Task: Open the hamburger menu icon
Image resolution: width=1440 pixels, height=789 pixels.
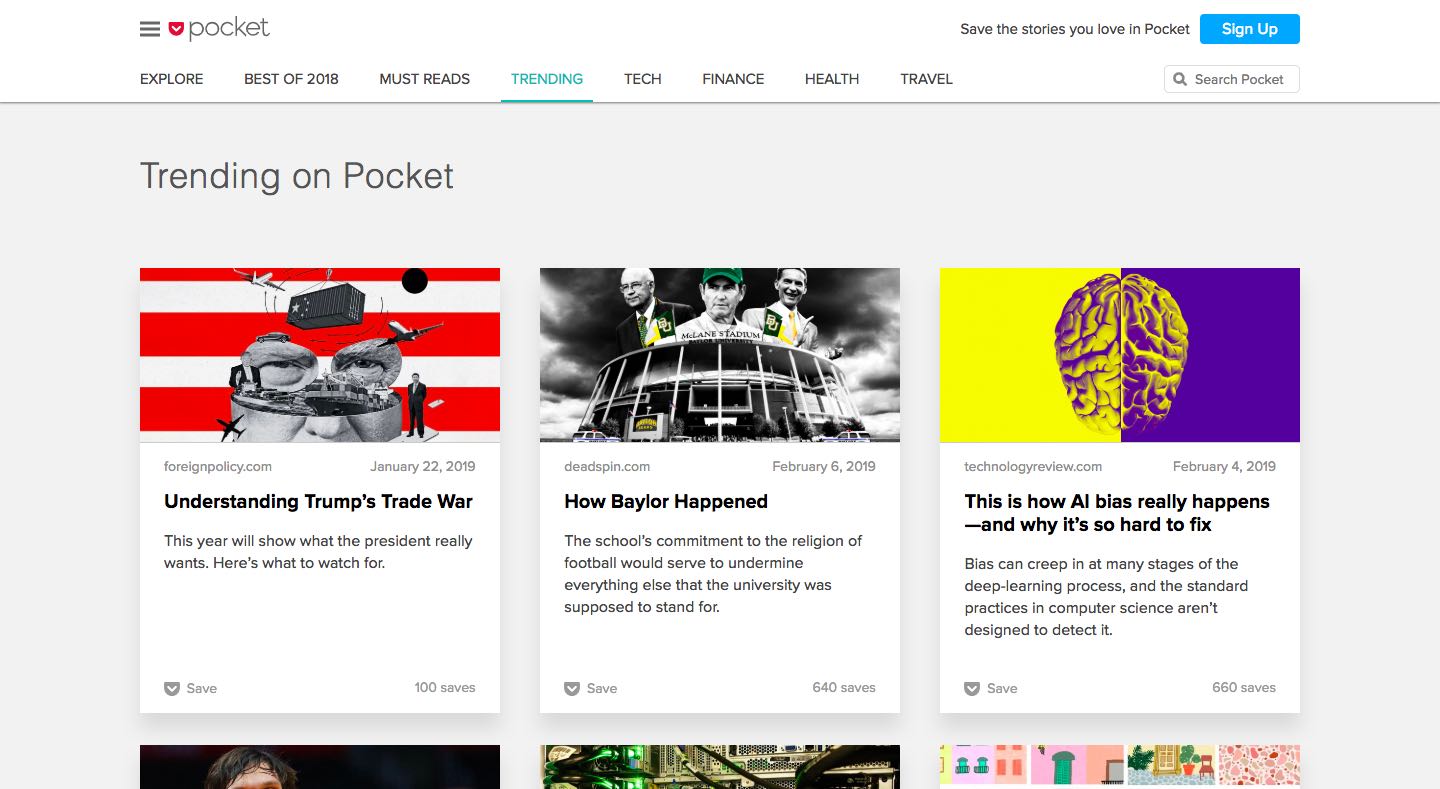Action: 150,29
